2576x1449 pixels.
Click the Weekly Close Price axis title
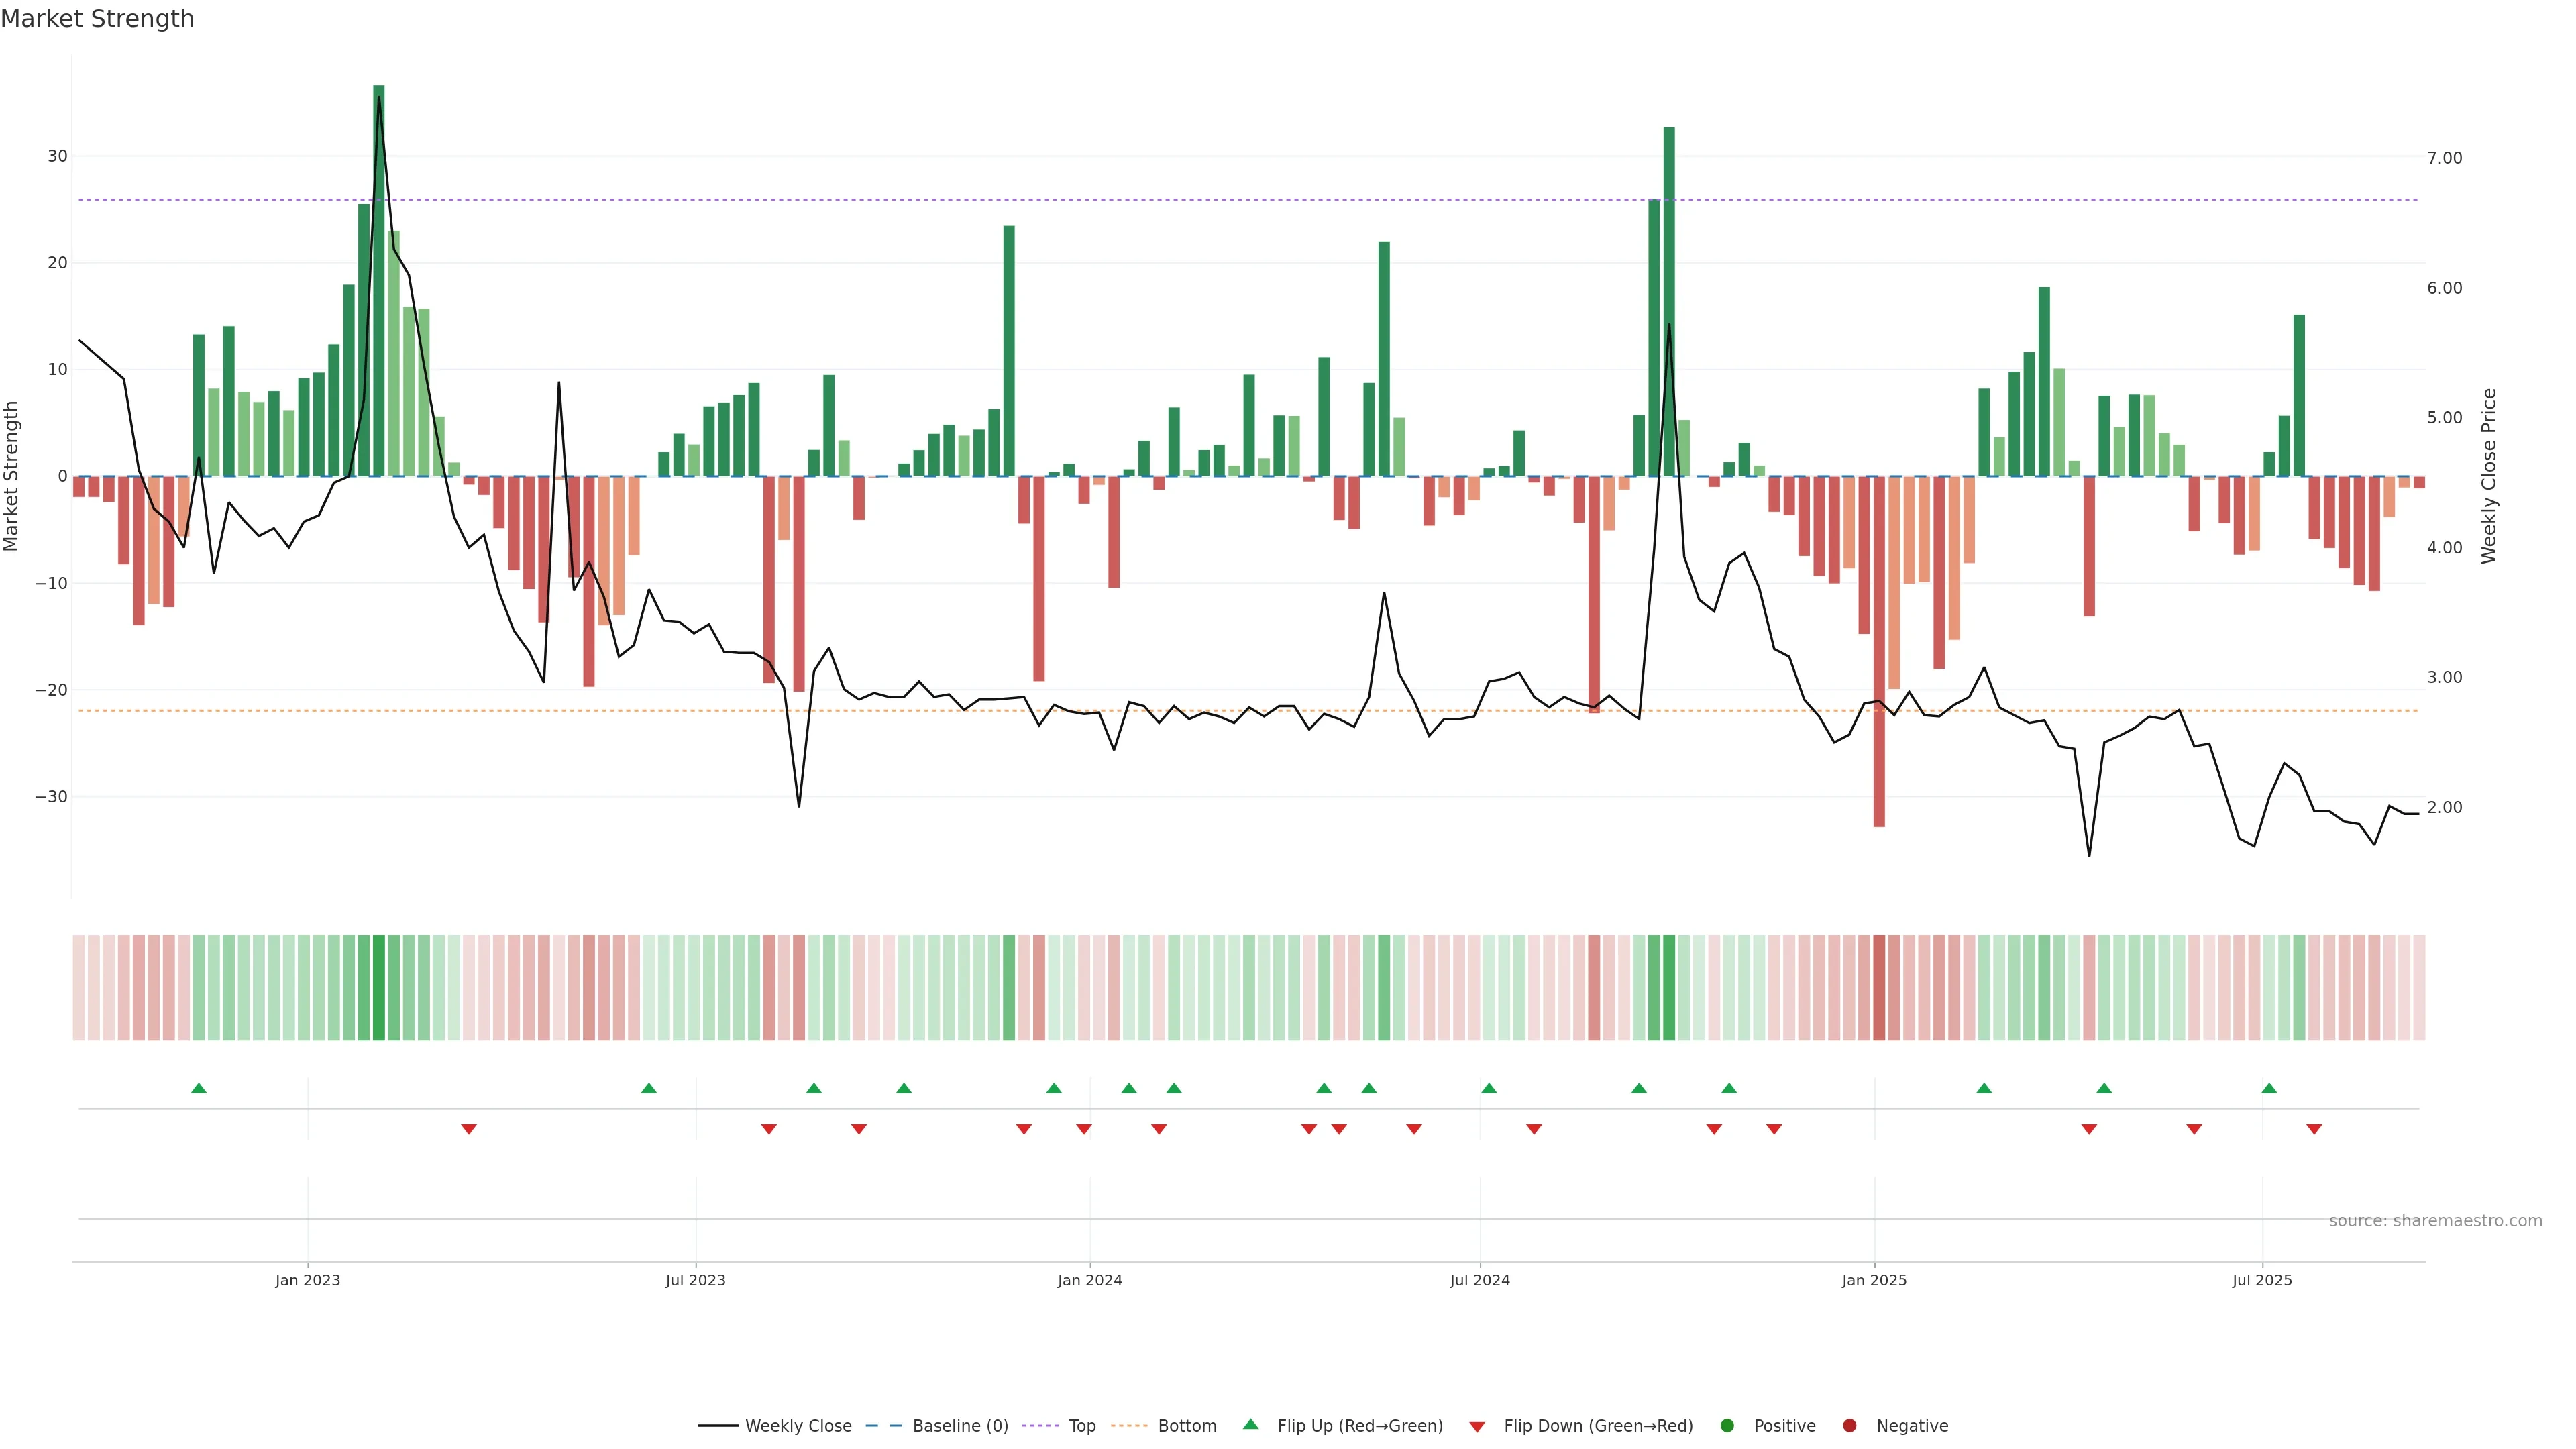click(2489, 476)
